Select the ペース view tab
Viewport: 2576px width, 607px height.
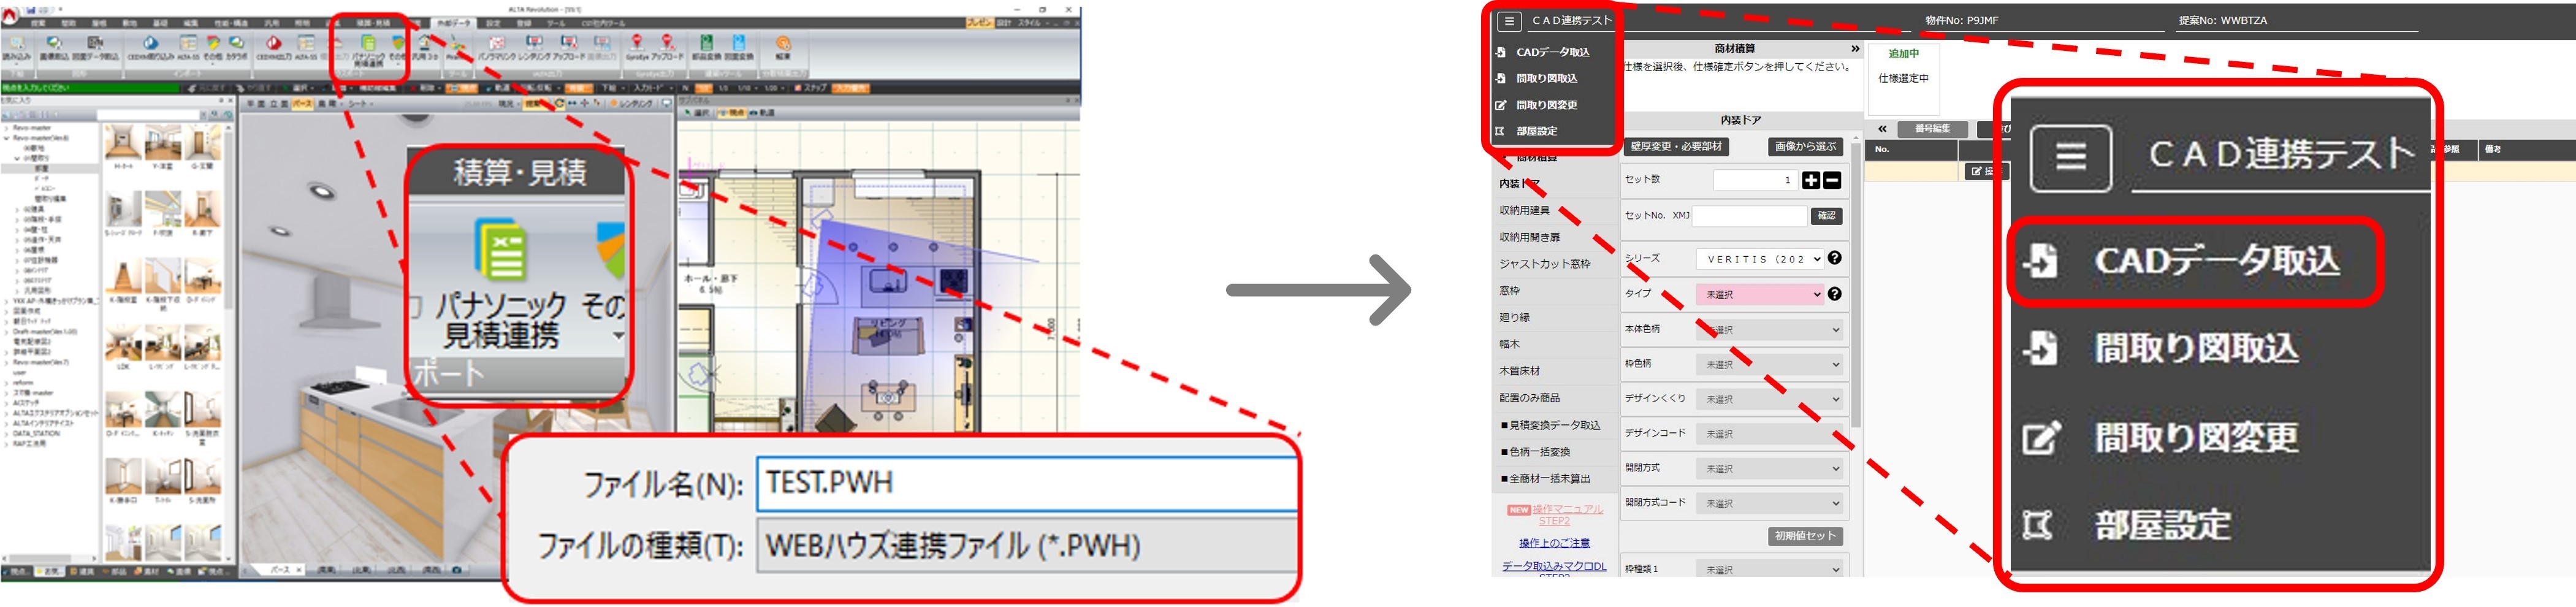pyautogui.click(x=303, y=104)
